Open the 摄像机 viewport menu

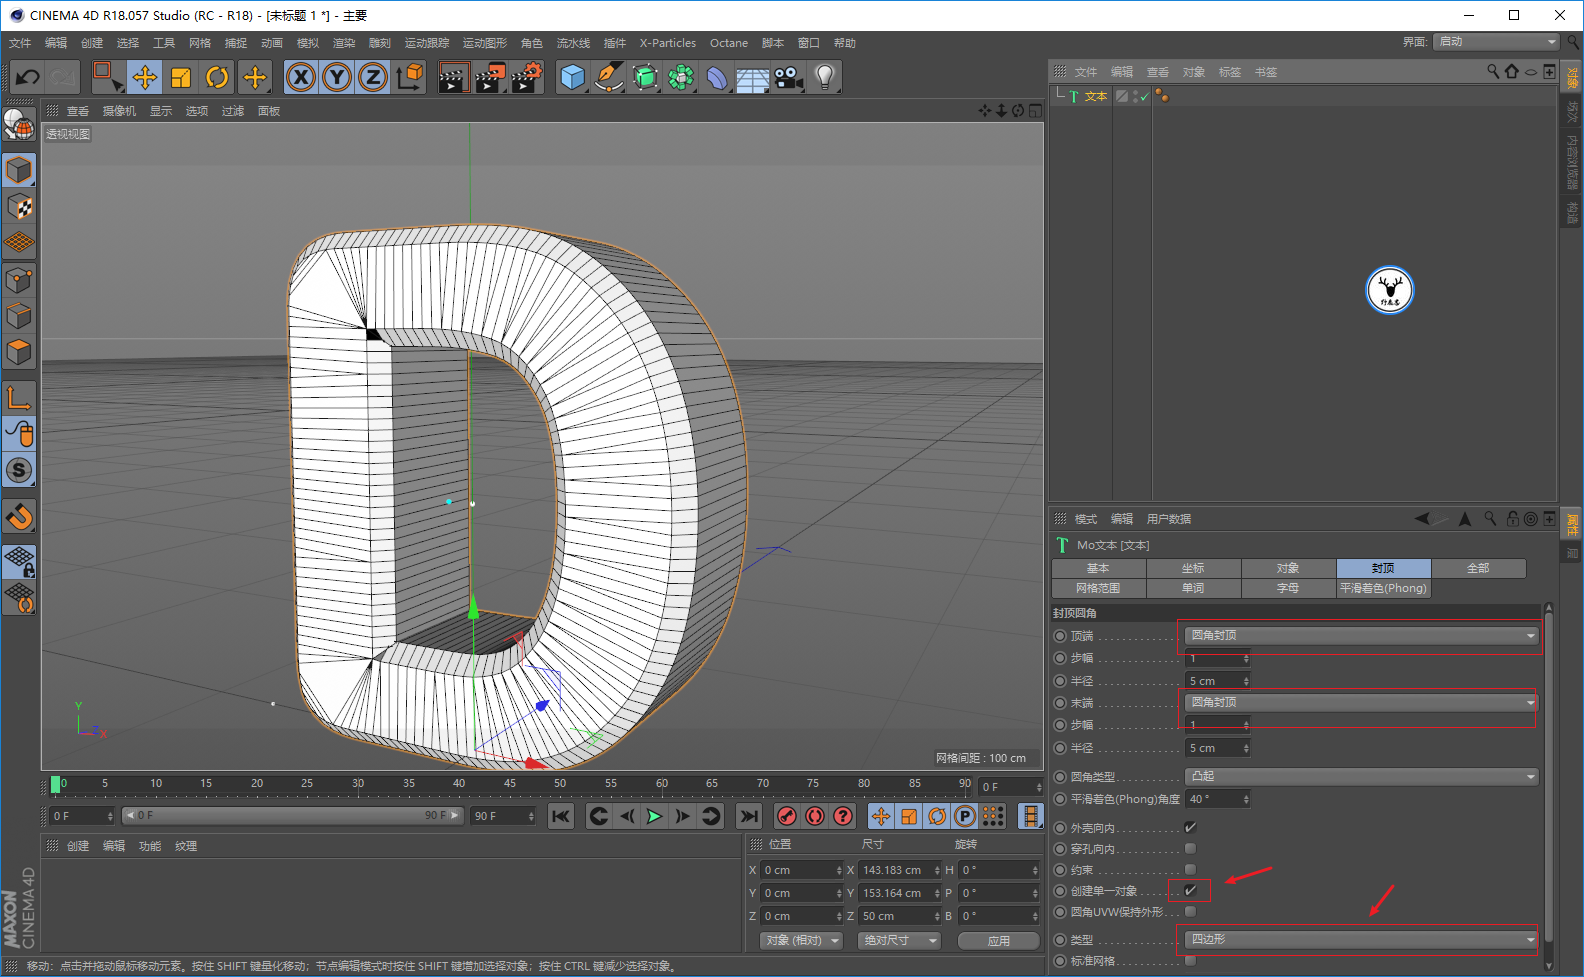coord(119,111)
